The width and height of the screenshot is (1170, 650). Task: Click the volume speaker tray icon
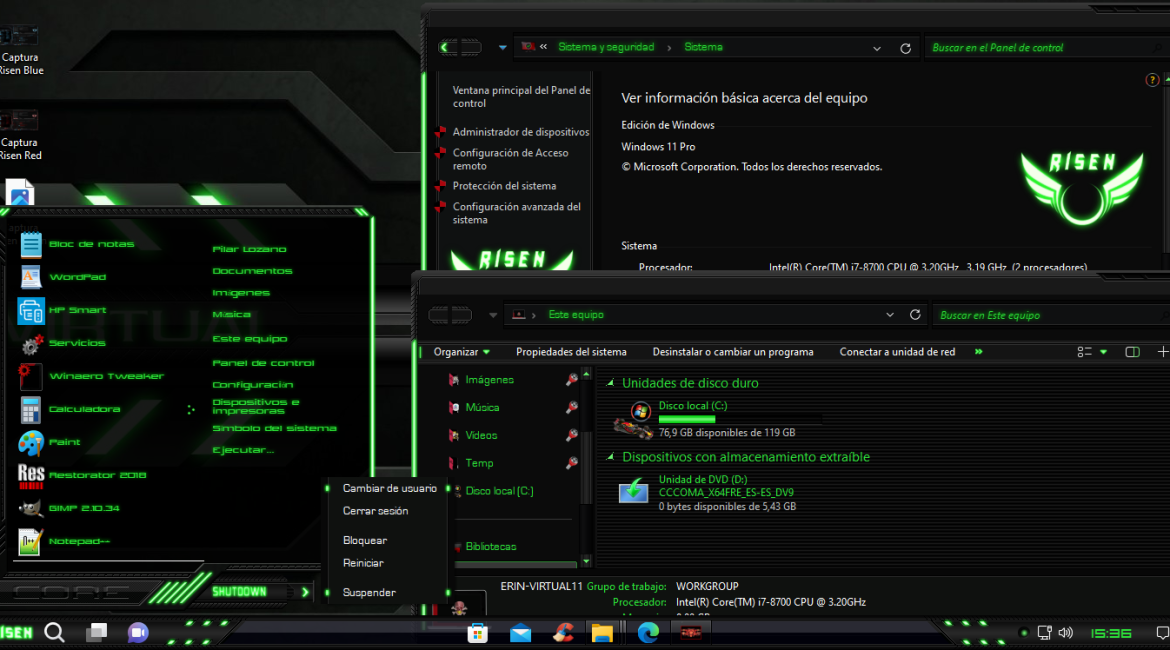pos(1065,632)
